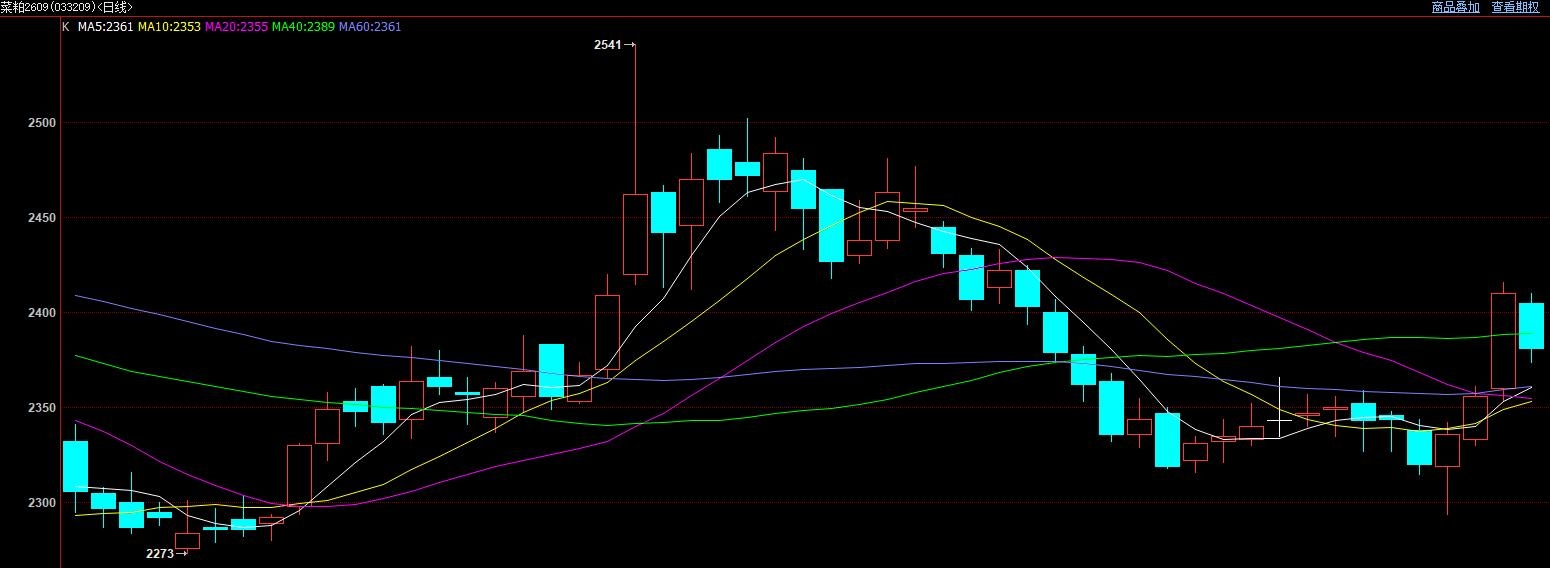Click the 2350 price axis label

pyautogui.click(x=41, y=408)
